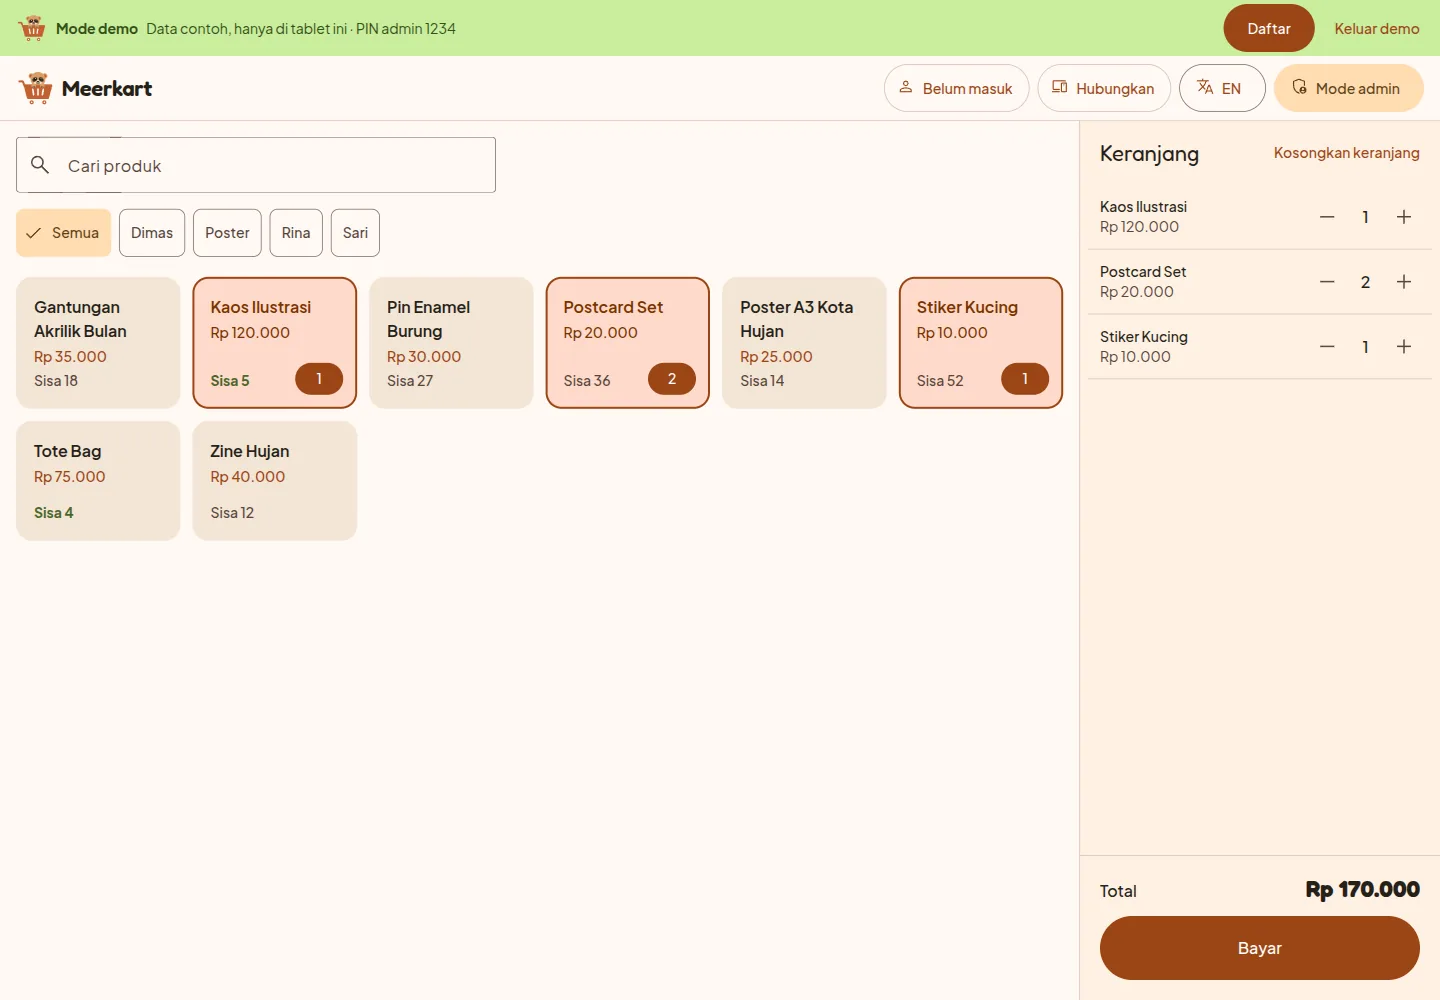Enter Mode admin
This screenshot has width=1440, height=1000.
[1348, 88]
